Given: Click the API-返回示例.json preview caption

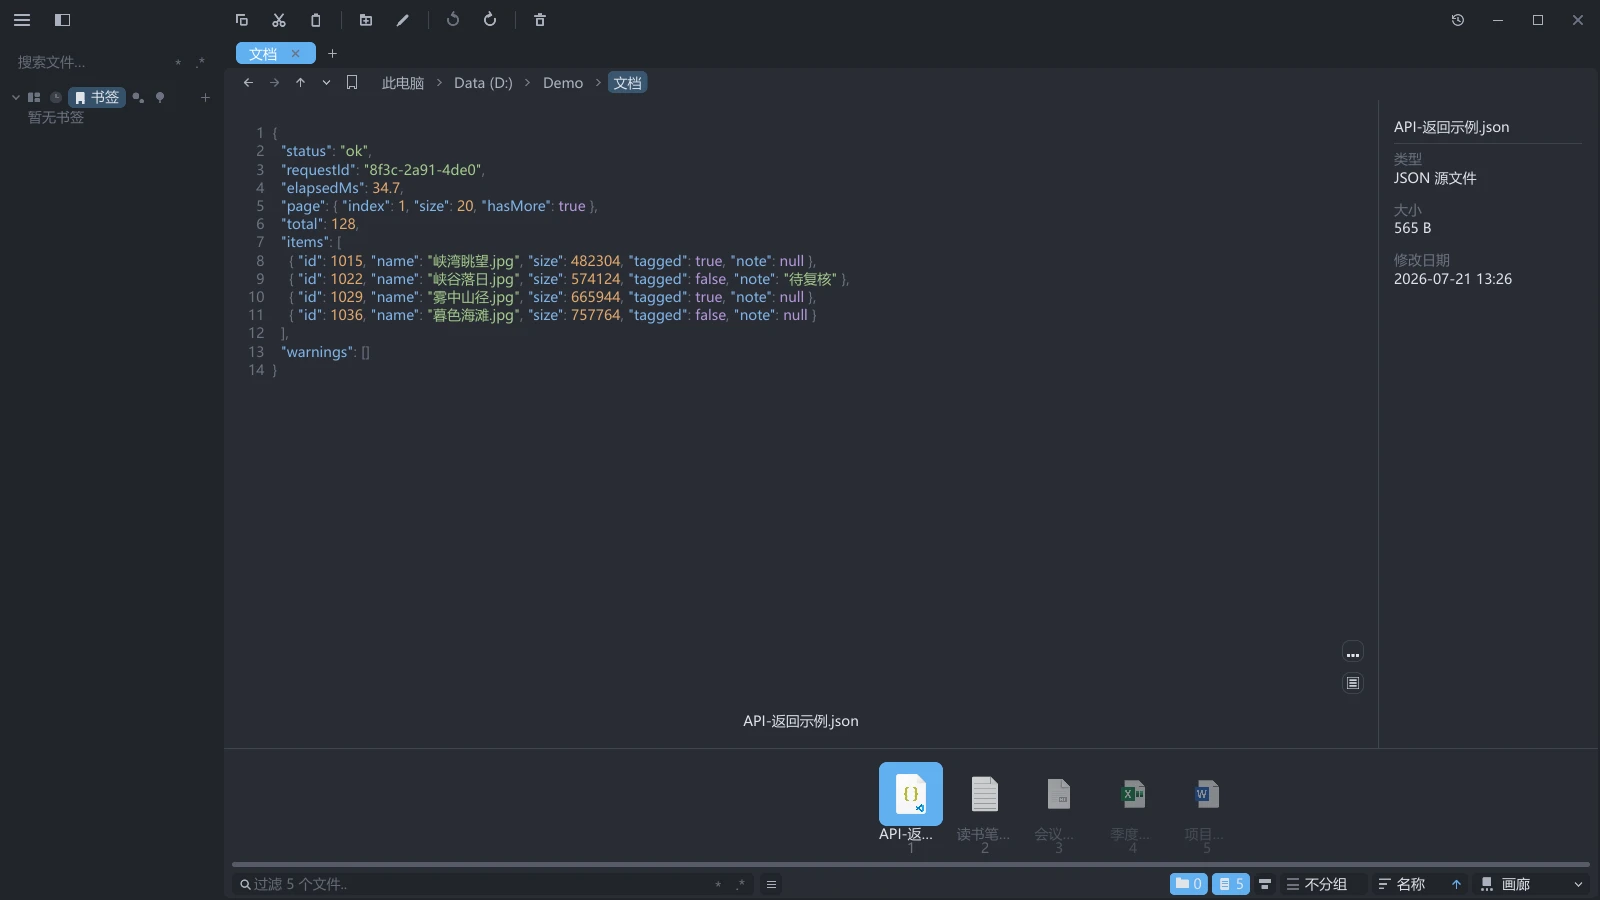Looking at the screenshot, I should [x=801, y=721].
